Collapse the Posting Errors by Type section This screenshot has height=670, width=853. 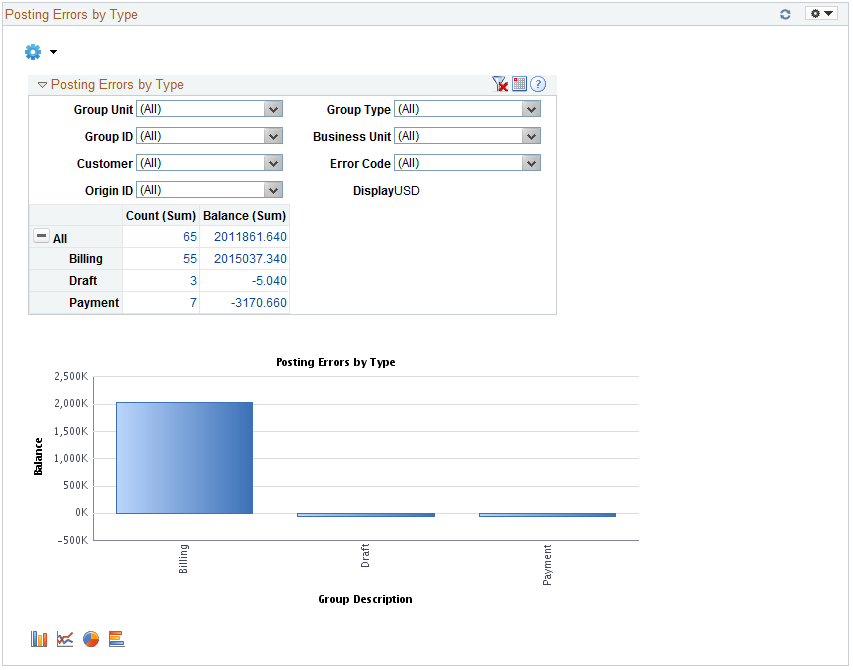coord(42,85)
